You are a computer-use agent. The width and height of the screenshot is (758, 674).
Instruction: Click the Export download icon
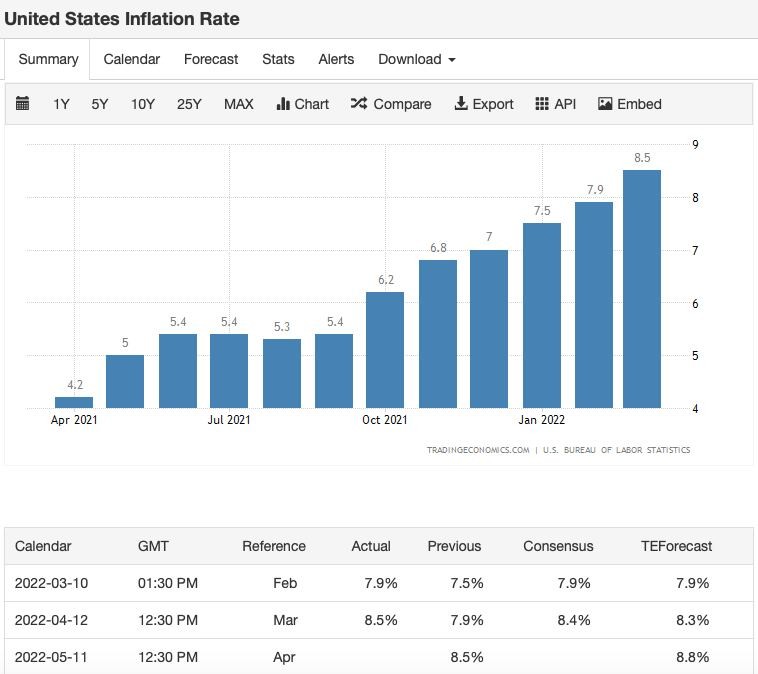tap(461, 103)
